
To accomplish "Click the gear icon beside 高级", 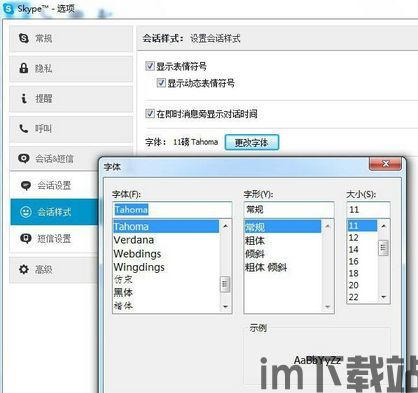I will pyautogui.click(x=24, y=269).
